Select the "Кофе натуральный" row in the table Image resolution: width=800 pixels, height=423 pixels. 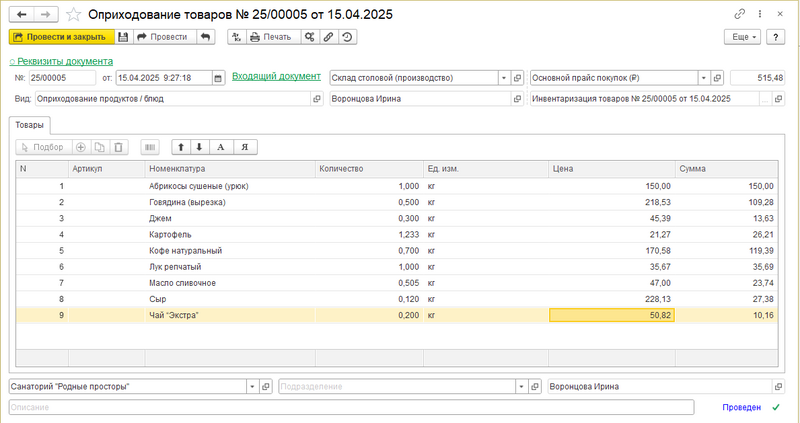point(185,250)
